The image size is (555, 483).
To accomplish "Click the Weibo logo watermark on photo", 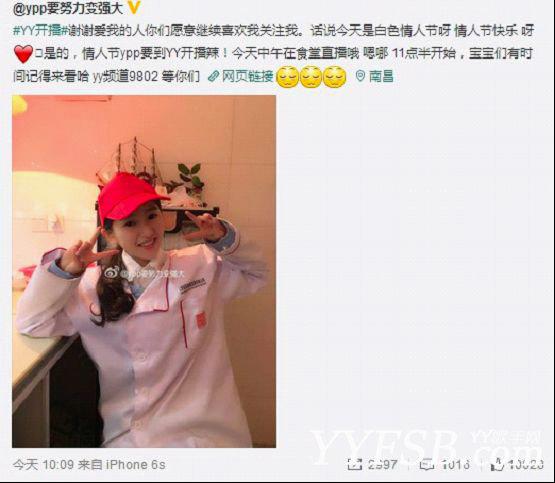I will pyautogui.click(x=111, y=272).
